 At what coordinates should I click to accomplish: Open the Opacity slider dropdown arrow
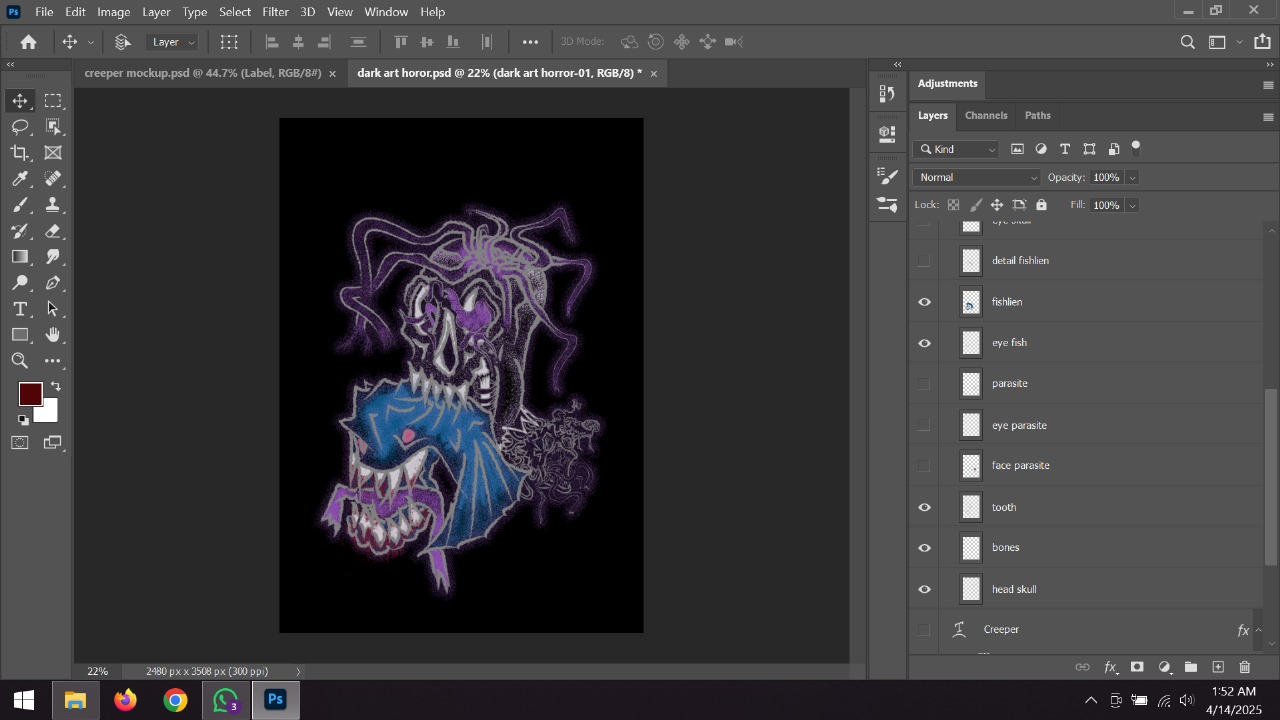[x=1132, y=177]
